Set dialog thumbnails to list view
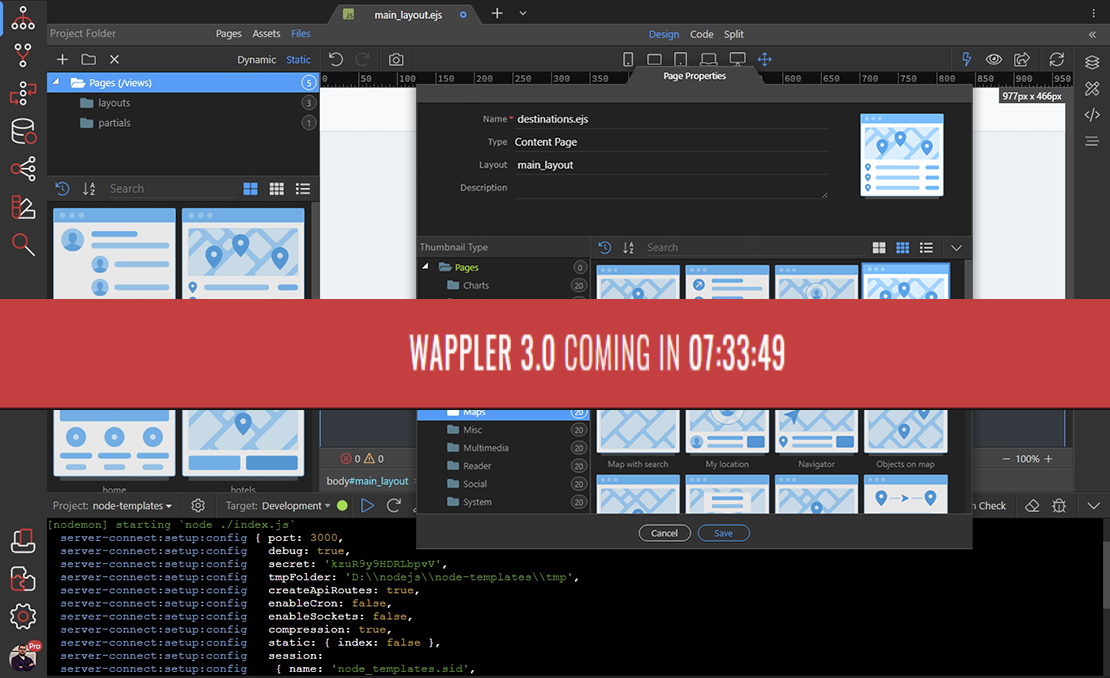Image resolution: width=1110 pixels, height=678 pixels. click(926, 247)
